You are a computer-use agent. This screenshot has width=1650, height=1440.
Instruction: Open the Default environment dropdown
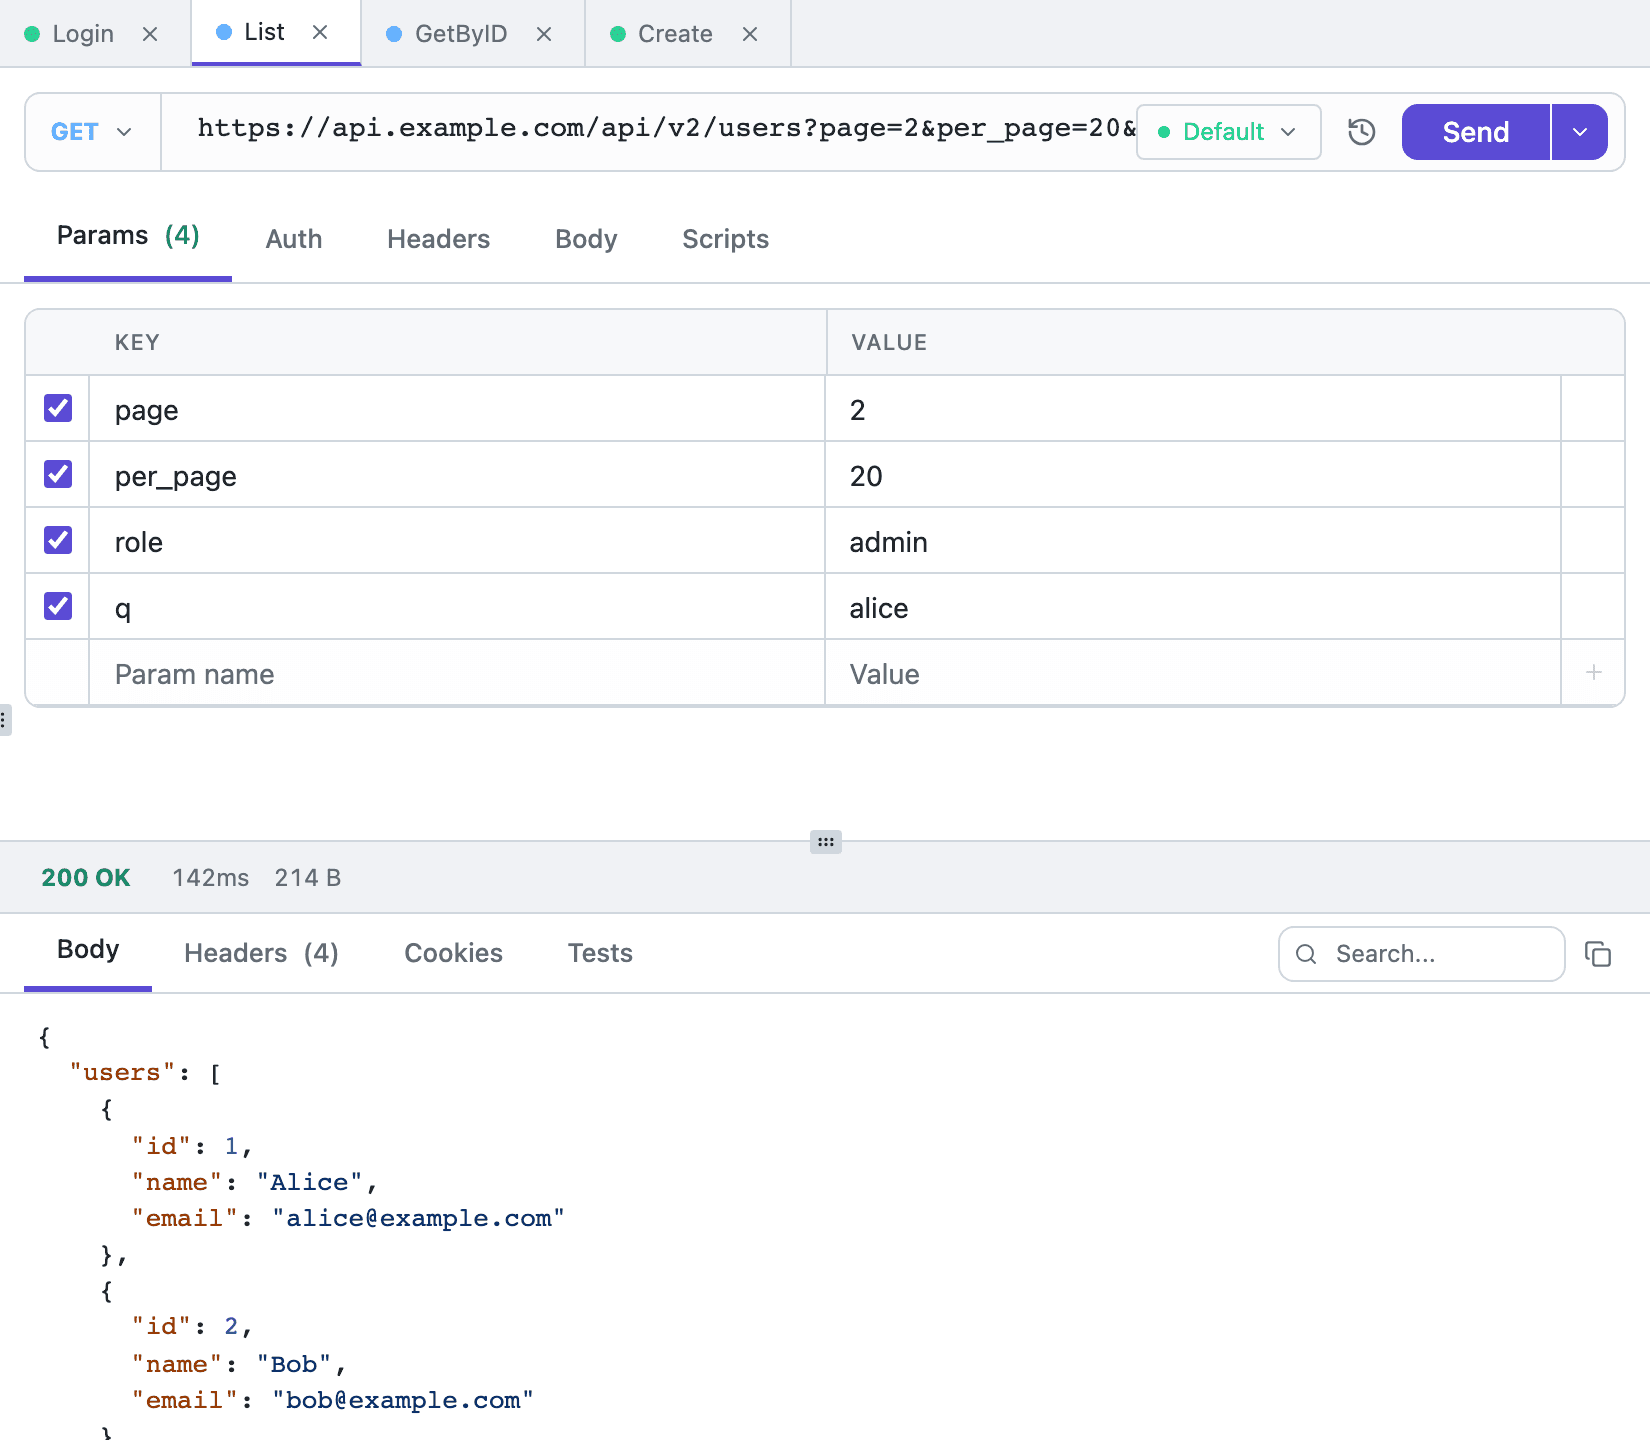point(1228,132)
